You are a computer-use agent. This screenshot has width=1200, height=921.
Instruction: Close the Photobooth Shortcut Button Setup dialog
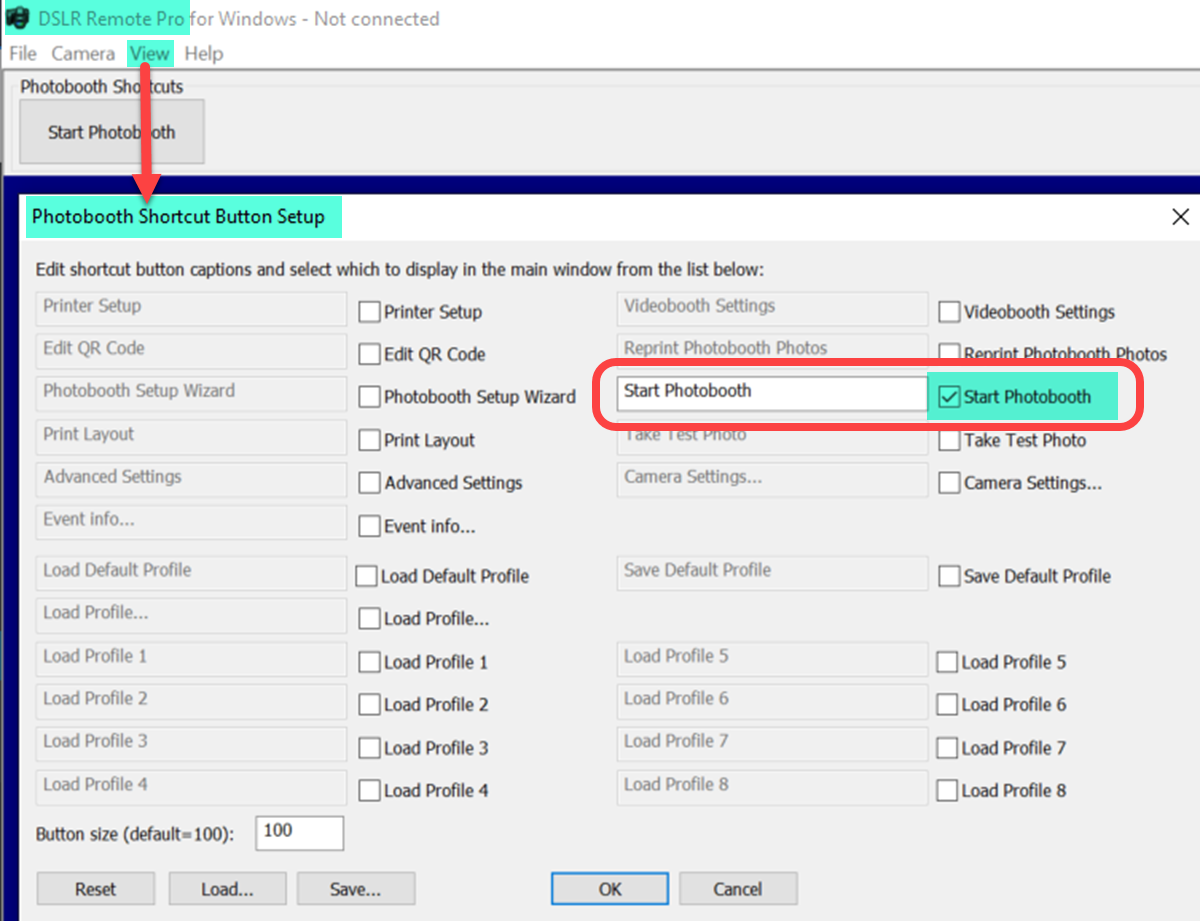click(1180, 217)
